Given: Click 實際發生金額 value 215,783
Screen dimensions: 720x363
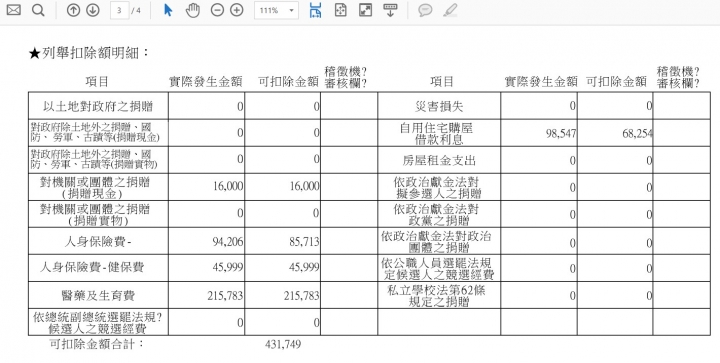Looking at the screenshot, I should [x=225, y=296].
